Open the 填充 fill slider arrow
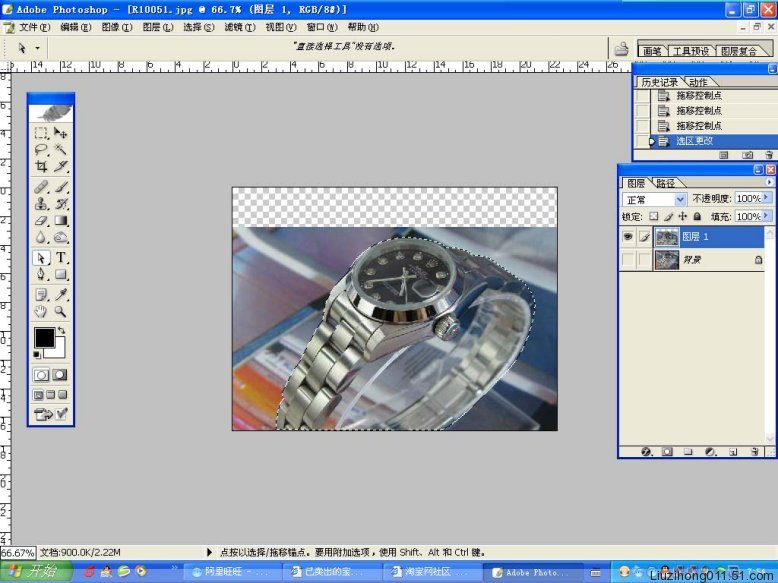 pyautogui.click(x=766, y=216)
